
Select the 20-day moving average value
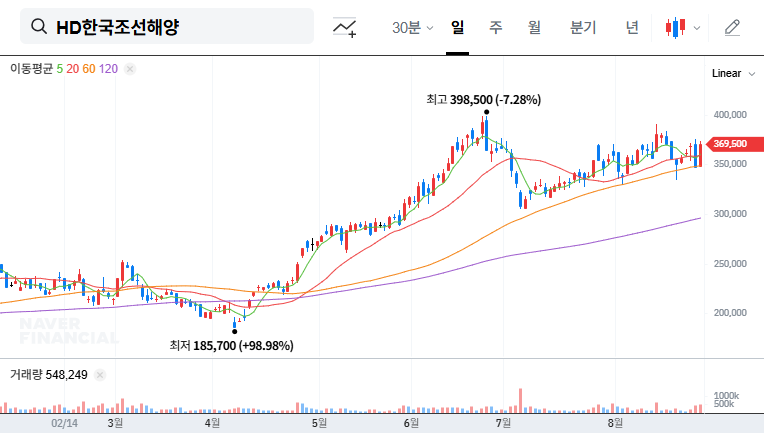73,69
